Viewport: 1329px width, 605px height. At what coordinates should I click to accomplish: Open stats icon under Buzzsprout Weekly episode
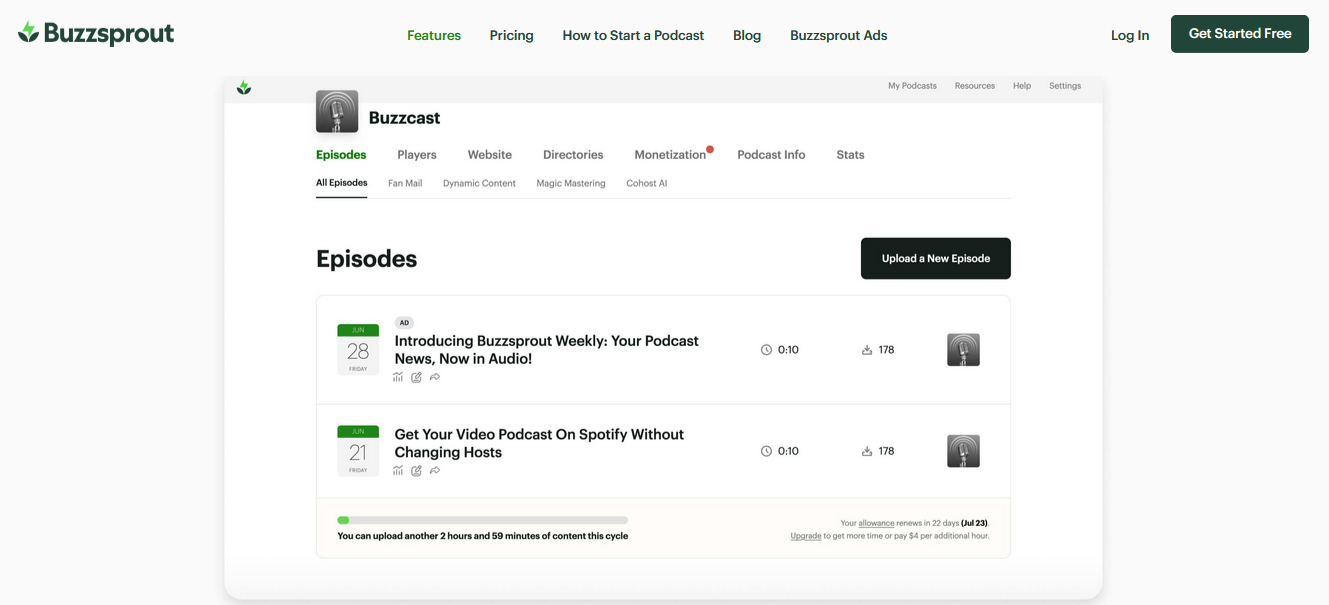tap(398, 377)
